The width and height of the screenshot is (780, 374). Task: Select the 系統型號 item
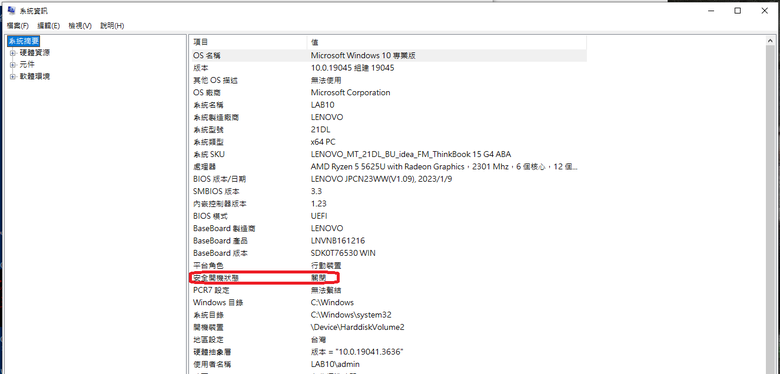pyautogui.click(x=208, y=130)
